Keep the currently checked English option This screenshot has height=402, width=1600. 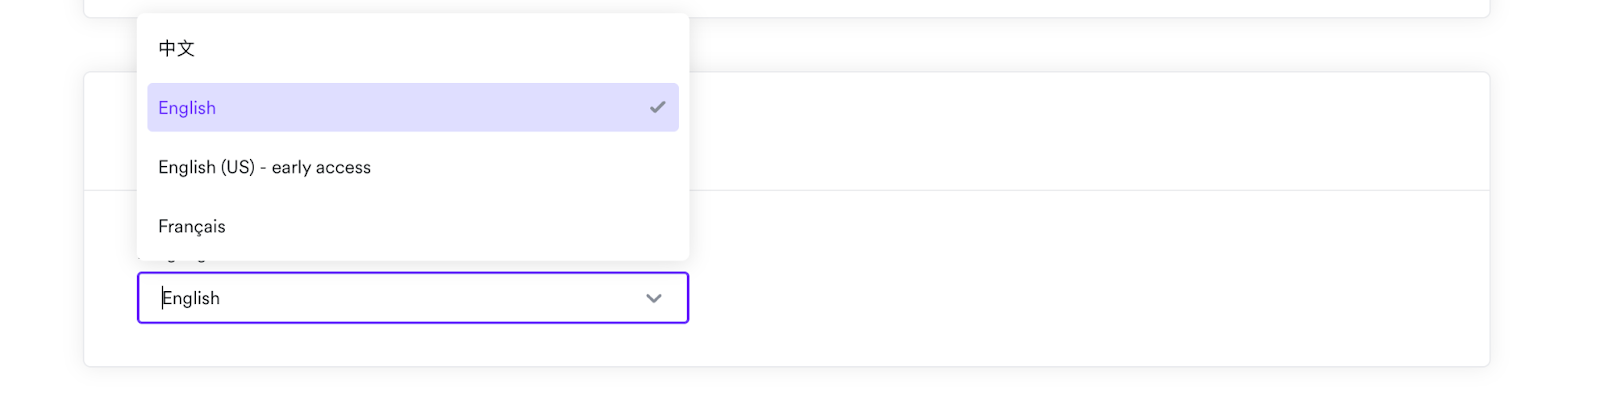click(187, 108)
